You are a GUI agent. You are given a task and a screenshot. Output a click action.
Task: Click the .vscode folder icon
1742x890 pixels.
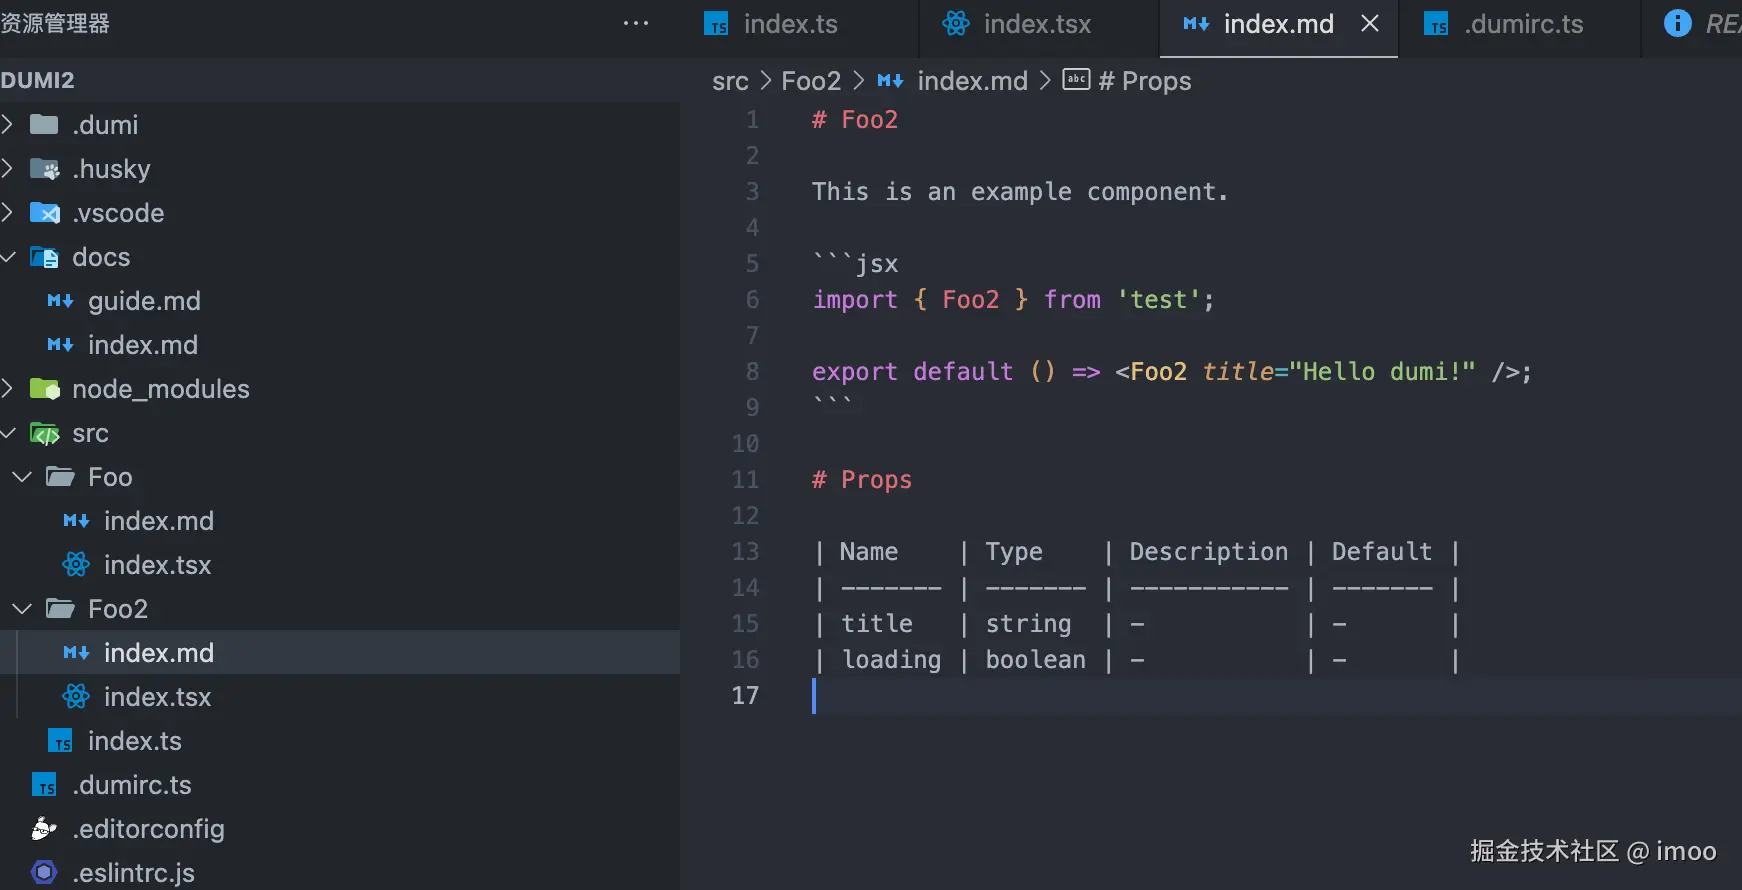click(x=44, y=212)
